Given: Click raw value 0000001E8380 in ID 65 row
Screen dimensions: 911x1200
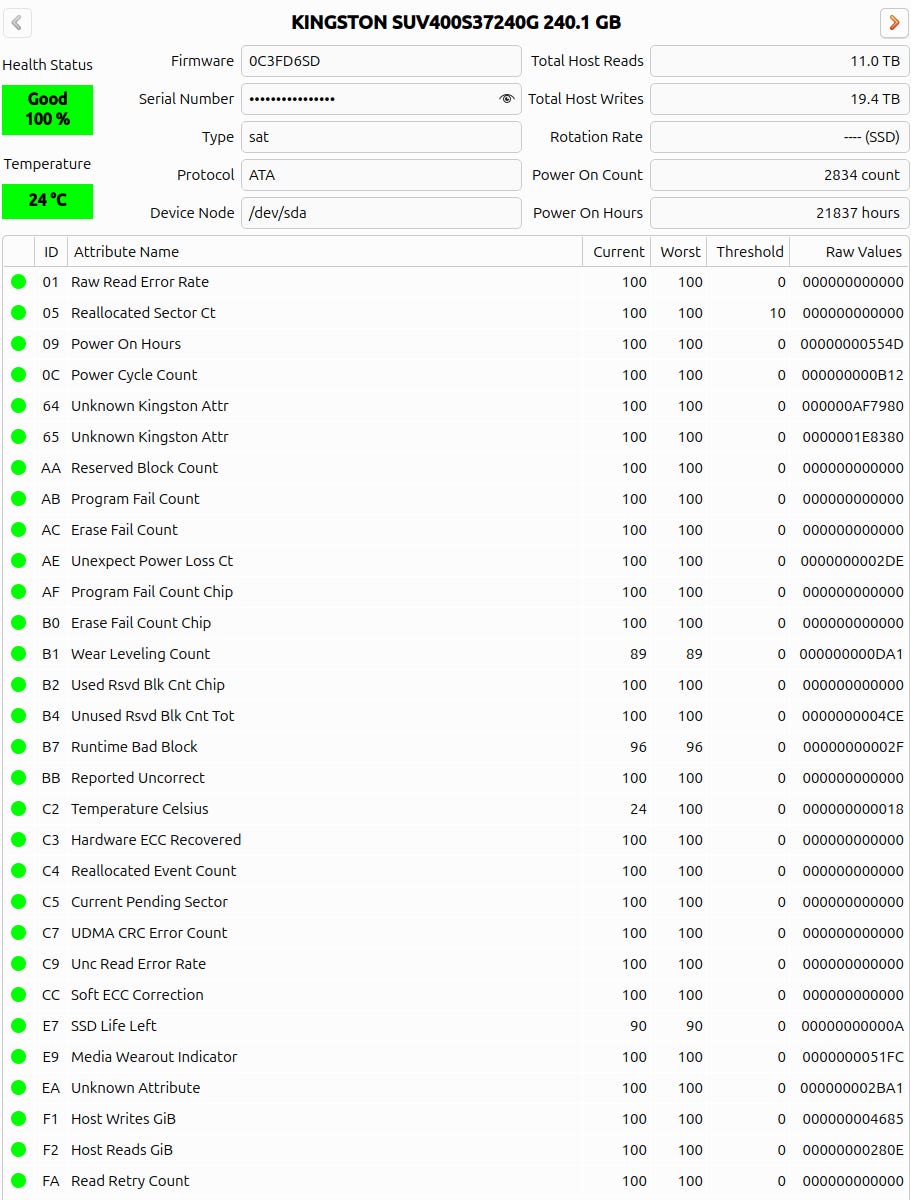Looking at the screenshot, I should pos(853,437).
